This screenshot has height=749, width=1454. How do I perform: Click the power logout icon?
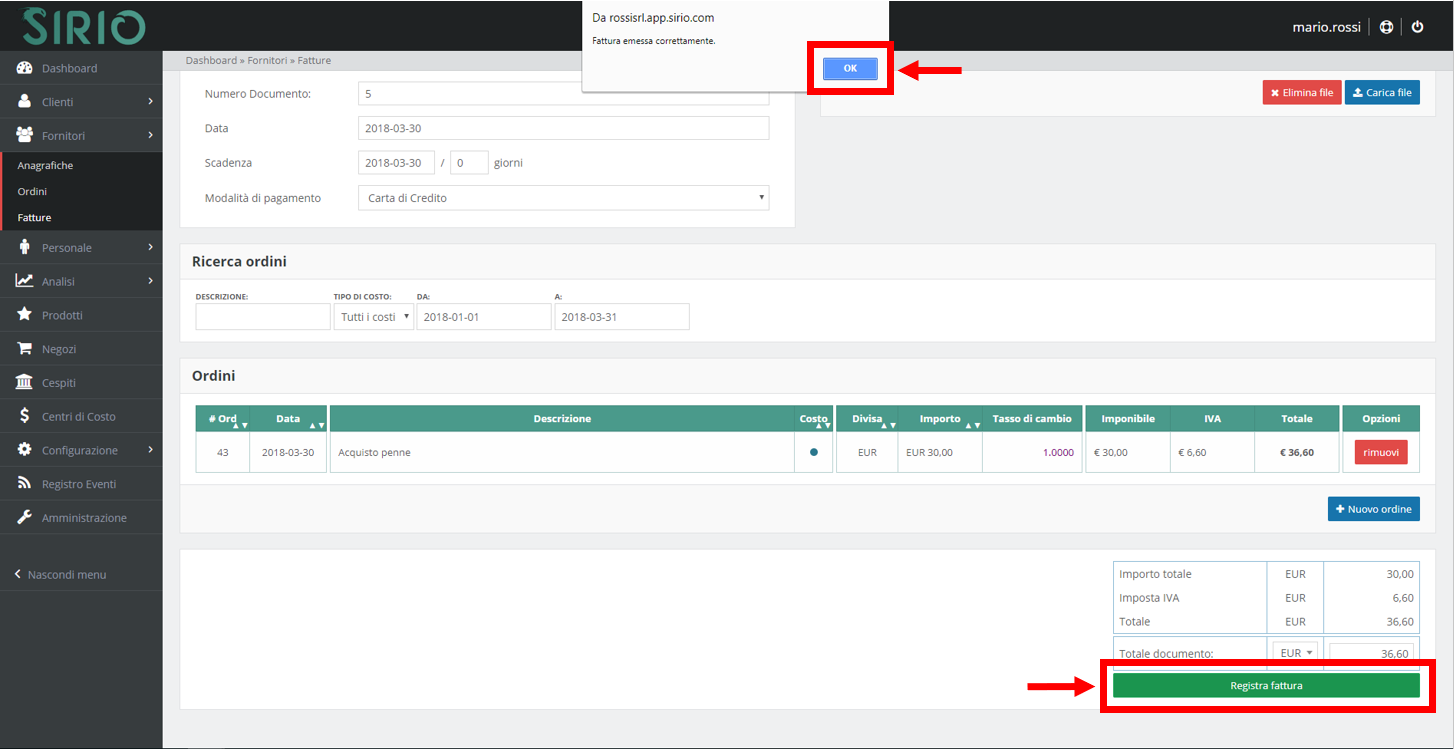click(x=1417, y=27)
